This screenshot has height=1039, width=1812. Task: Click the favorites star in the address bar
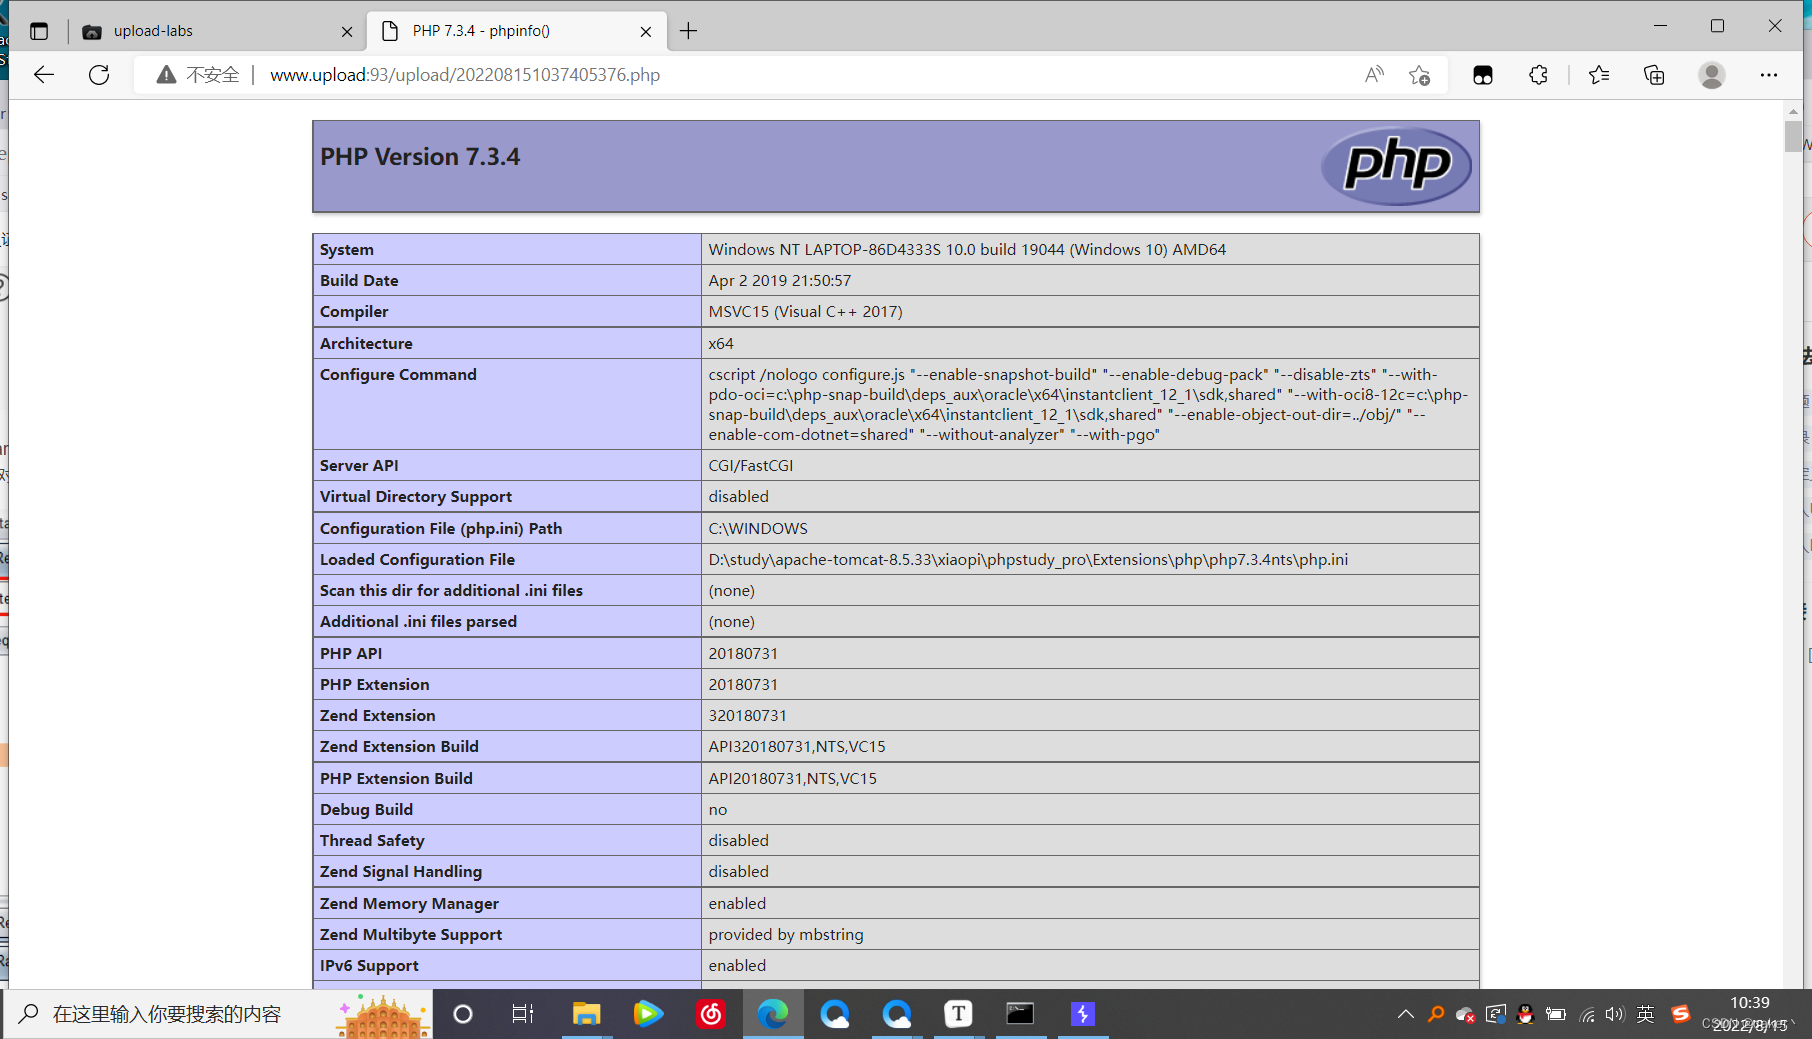point(1420,75)
